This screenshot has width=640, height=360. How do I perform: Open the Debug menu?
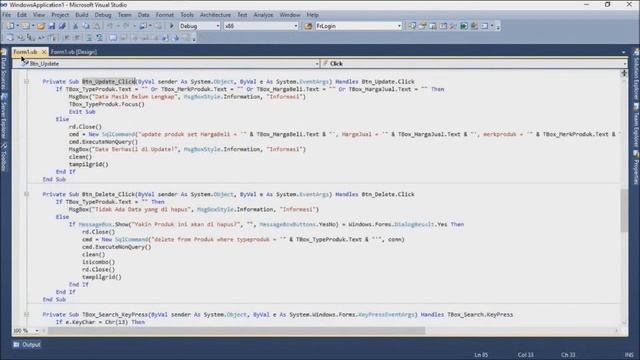pos(103,15)
